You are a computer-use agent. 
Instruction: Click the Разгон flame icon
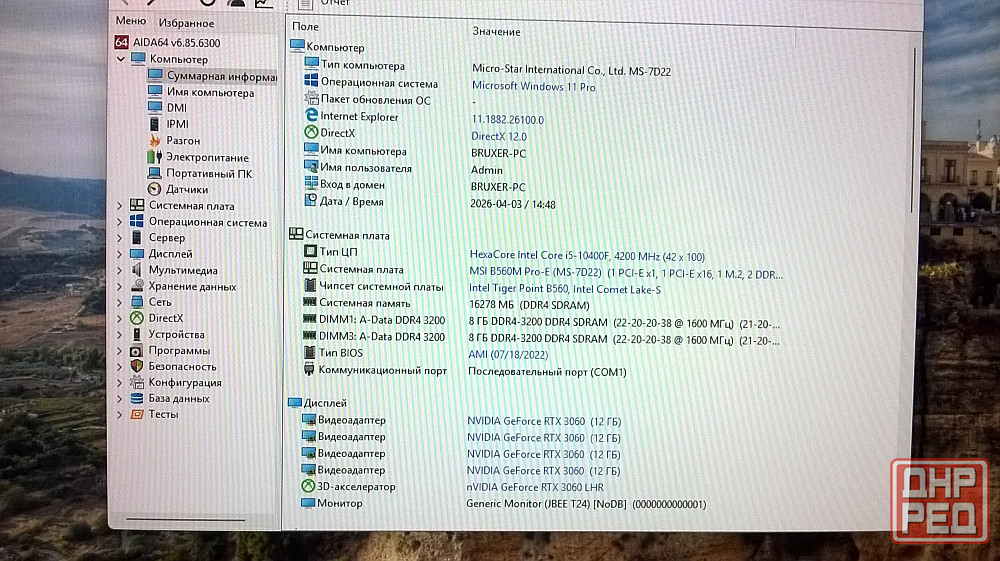click(x=155, y=140)
